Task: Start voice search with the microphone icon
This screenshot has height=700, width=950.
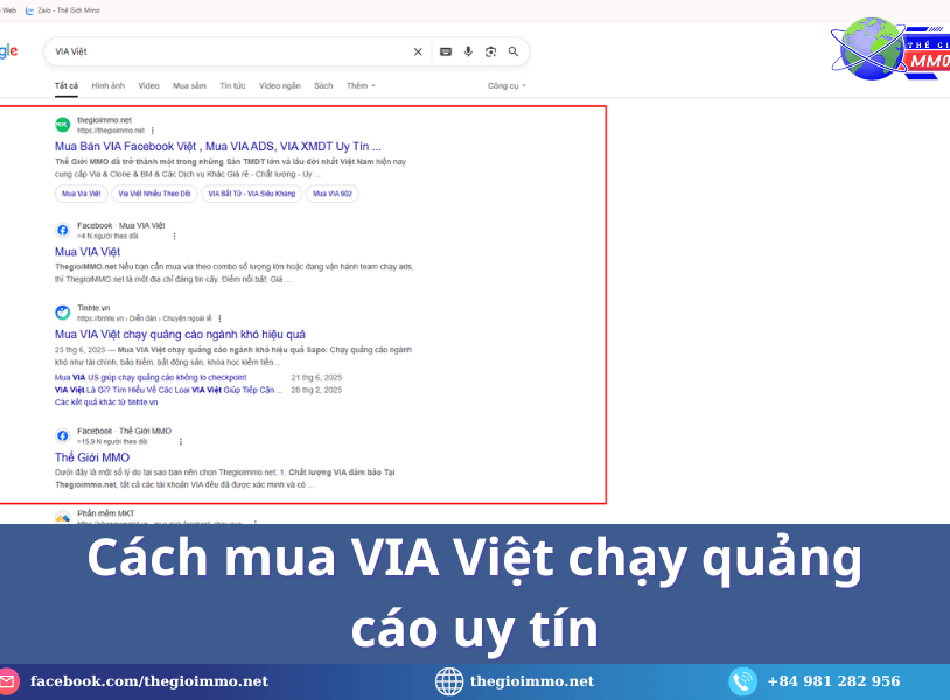Action: tap(468, 52)
